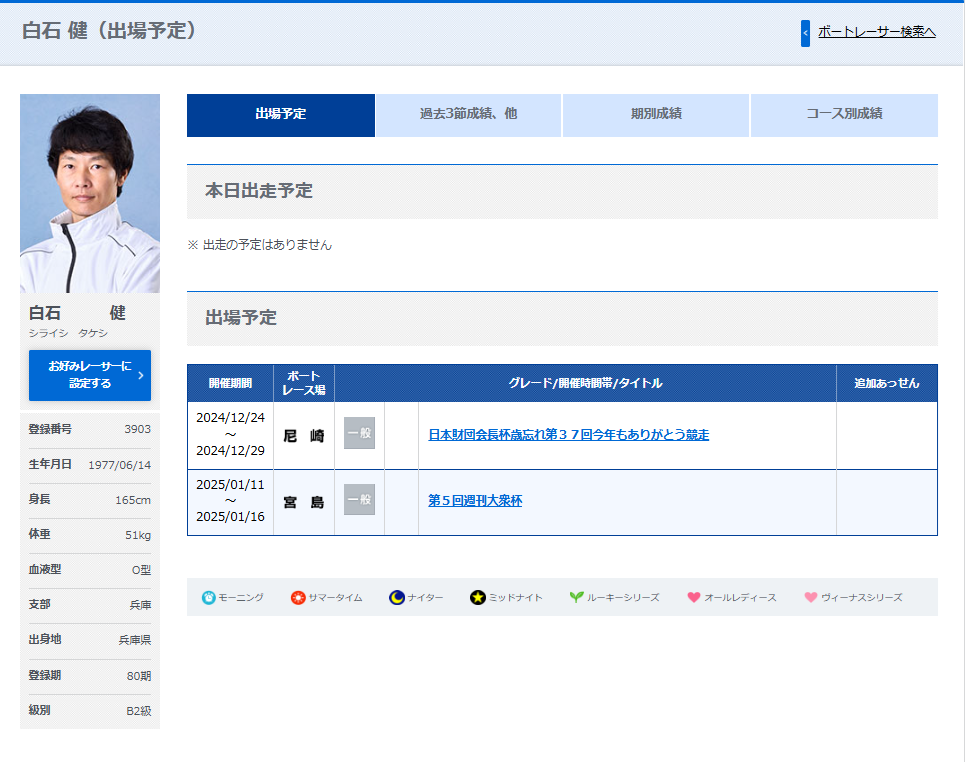The image size is (965, 762).
Task: Click the Venus Series heart icon
Action: (x=811, y=597)
